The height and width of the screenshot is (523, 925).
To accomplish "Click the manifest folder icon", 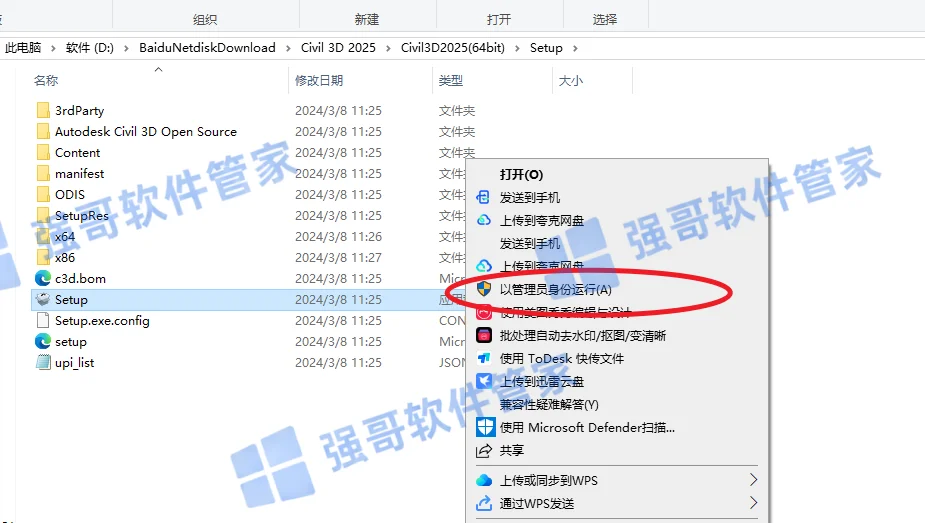I will coord(43,174).
